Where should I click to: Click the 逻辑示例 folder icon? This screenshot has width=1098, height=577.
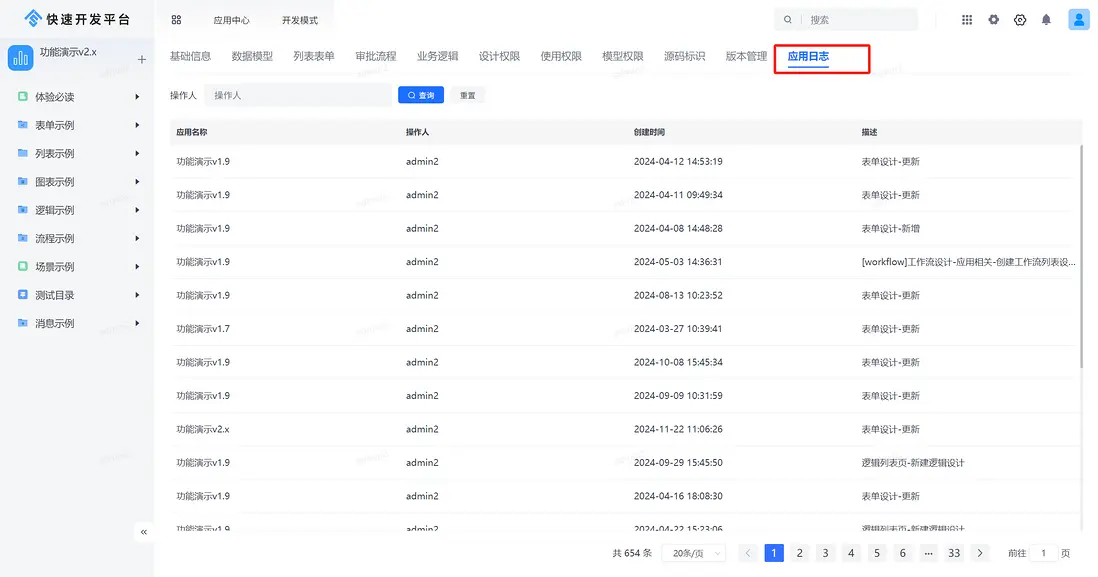click(x=22, y=210)
